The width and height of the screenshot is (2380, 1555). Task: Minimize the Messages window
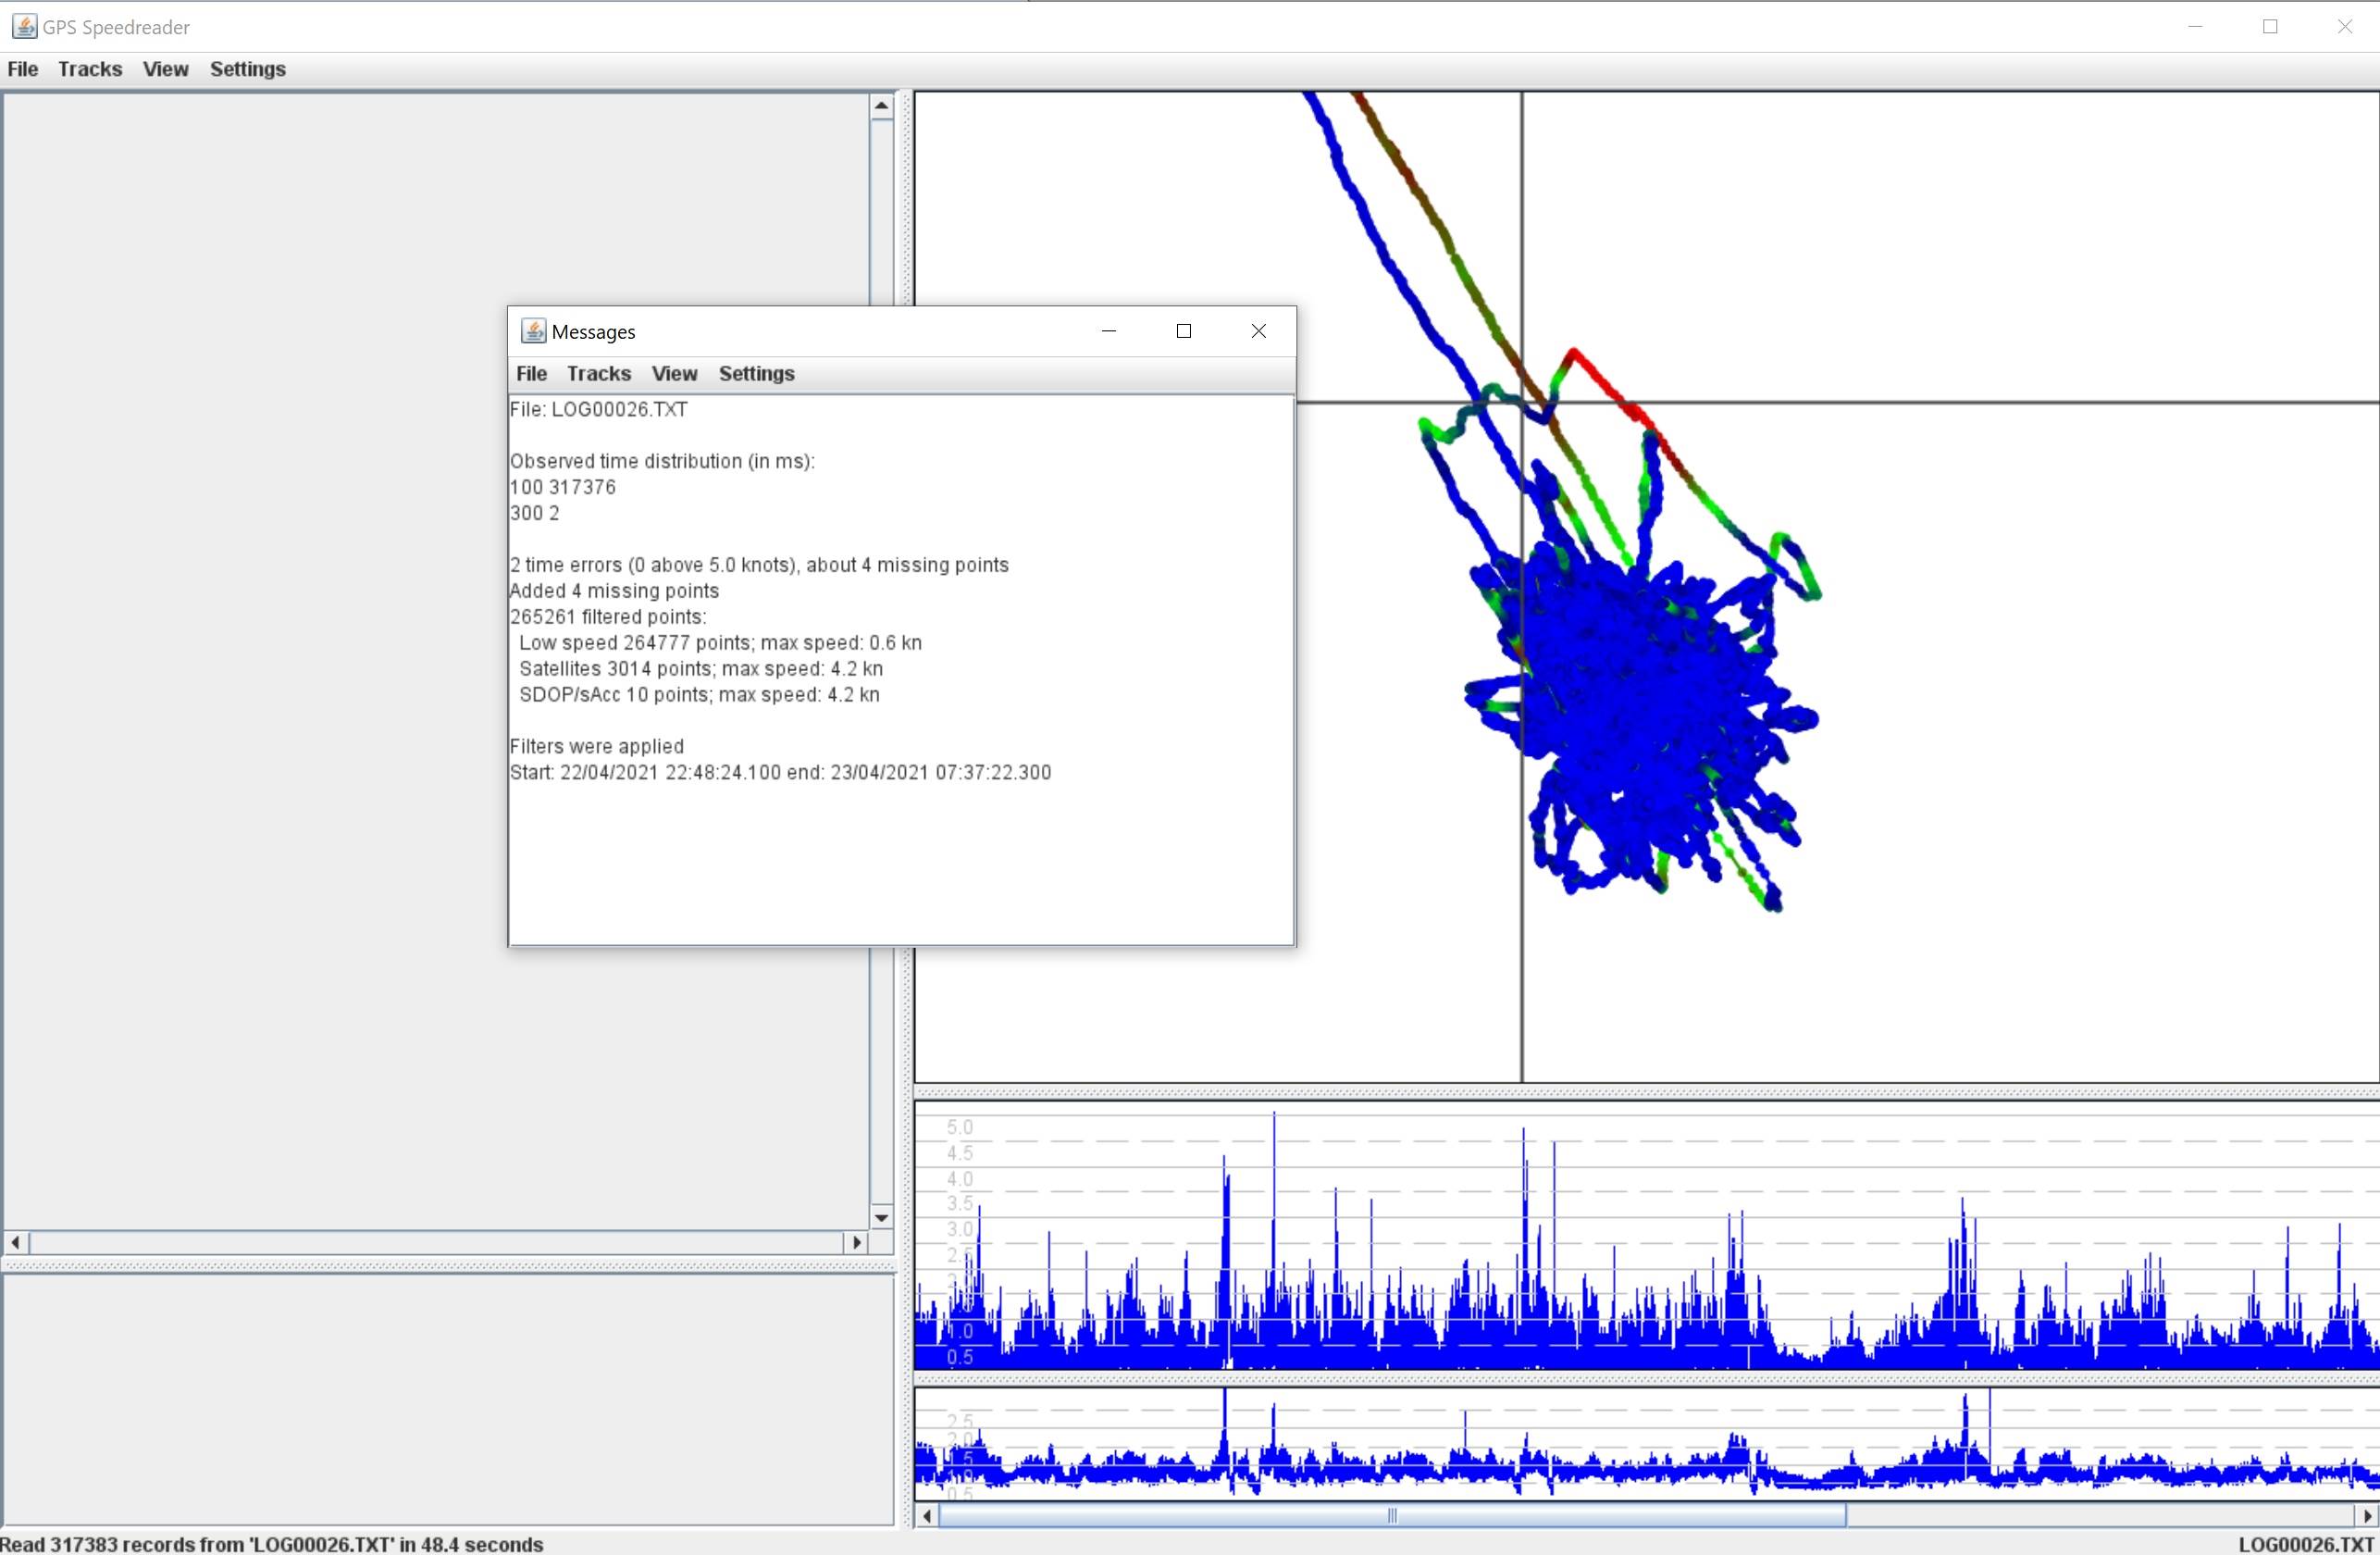tap(1108, 331)
